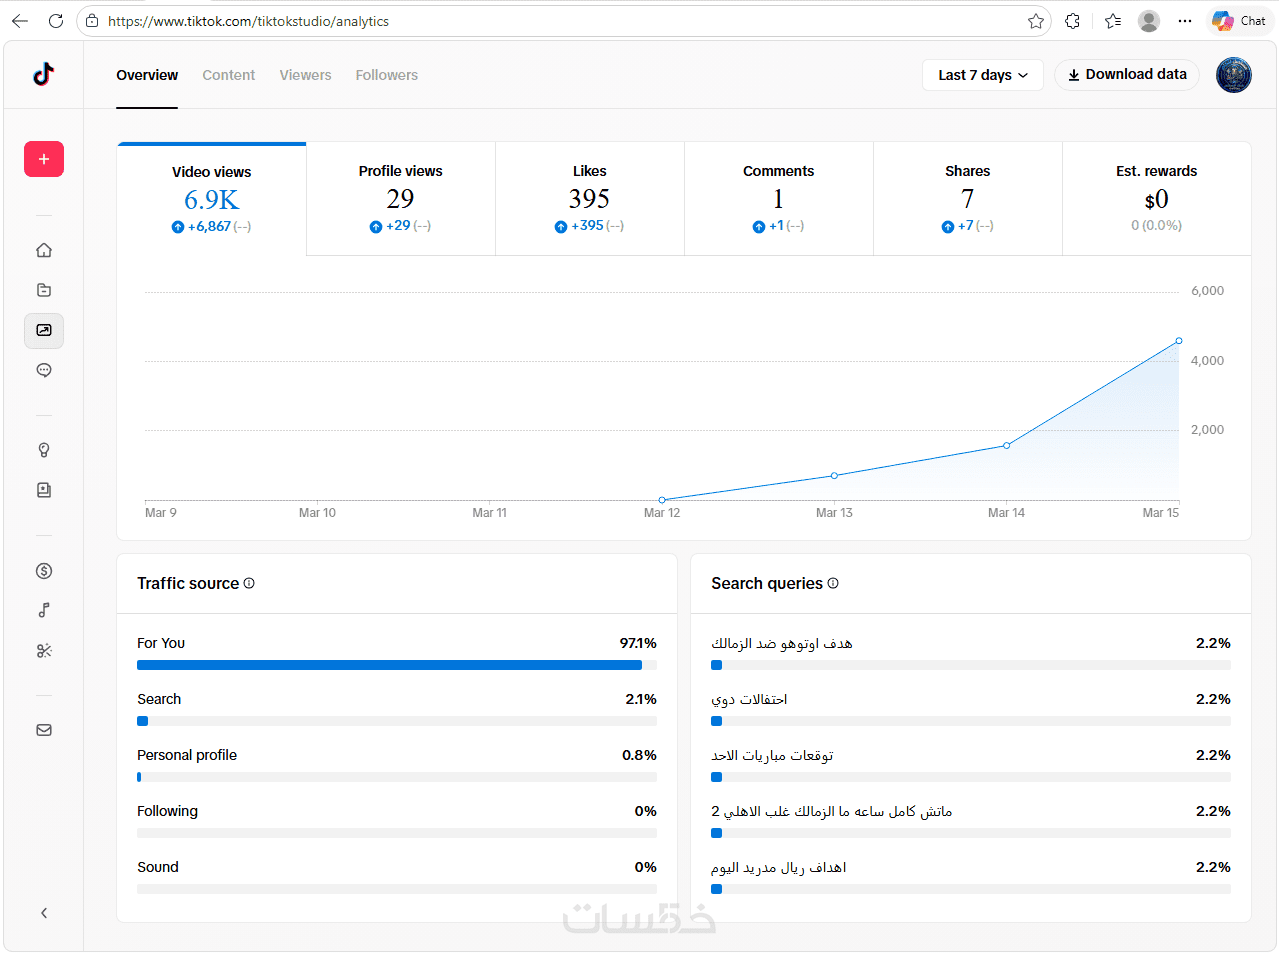This screenshot has height=953, width=1279.
Task: Open the Inspiration lightbulb icon in sidebar
Action: (x=44, y=450)
